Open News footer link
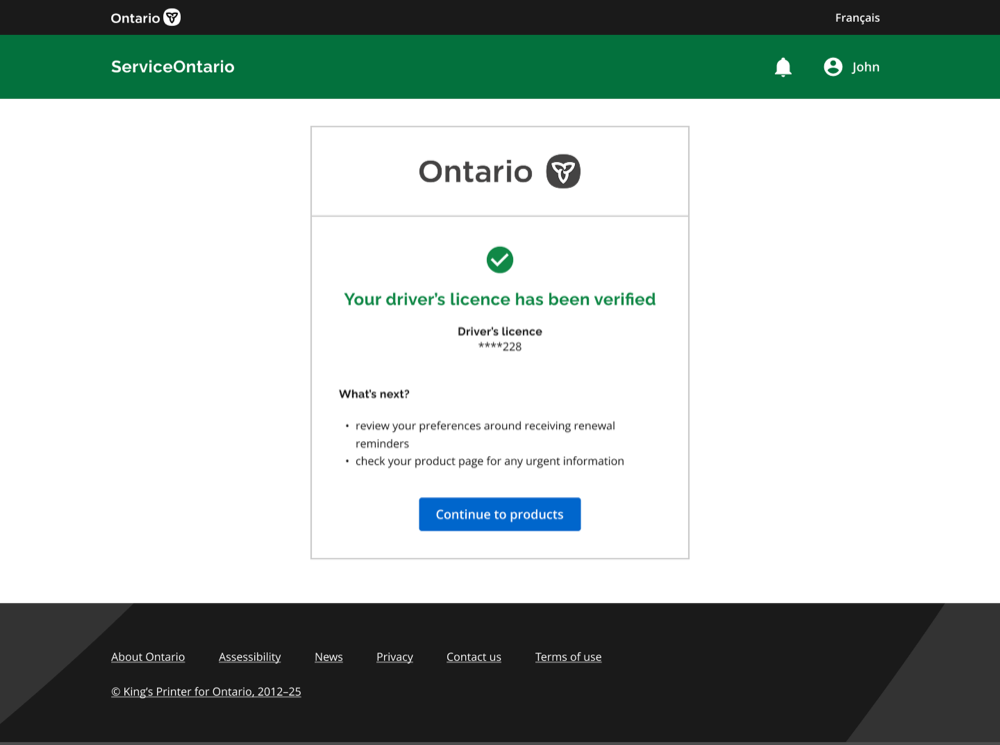1000x745 pixels. pyautogui.click(x=328, y=657)
